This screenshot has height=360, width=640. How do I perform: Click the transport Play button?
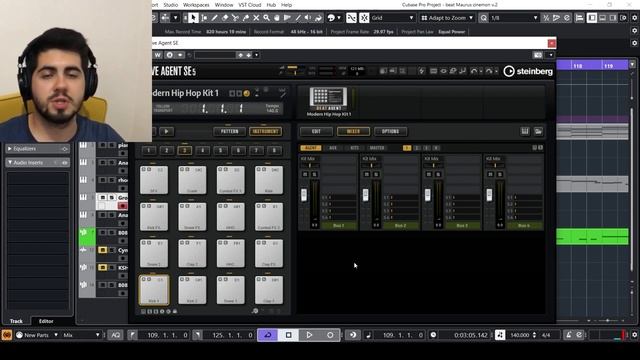309,335
